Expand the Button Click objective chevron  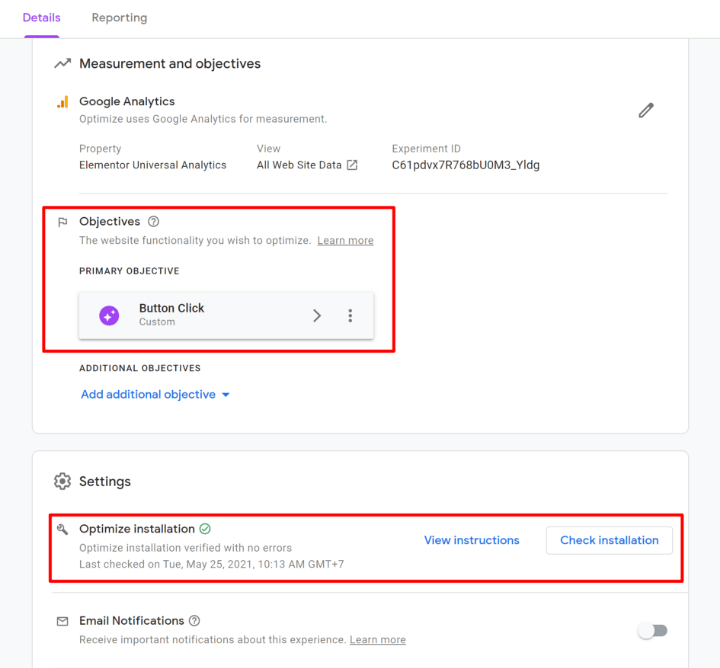coord(317,316)
